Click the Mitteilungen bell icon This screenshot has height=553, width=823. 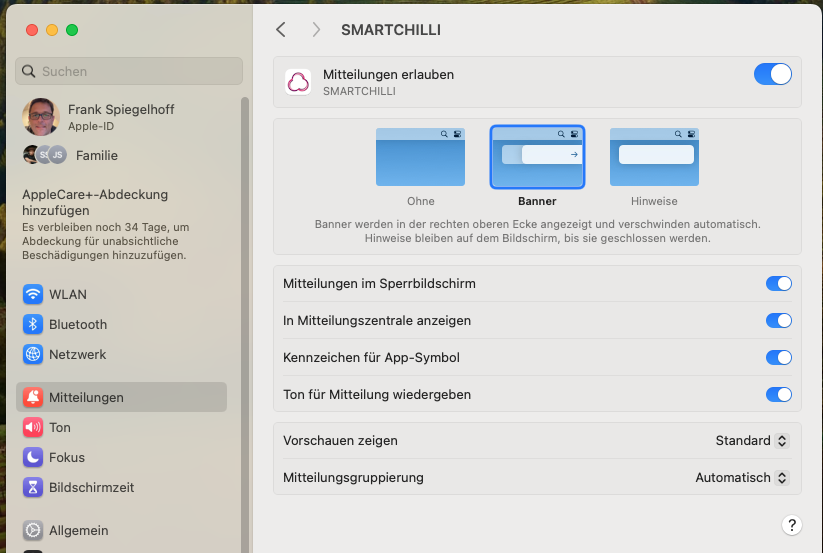[33, 397]
